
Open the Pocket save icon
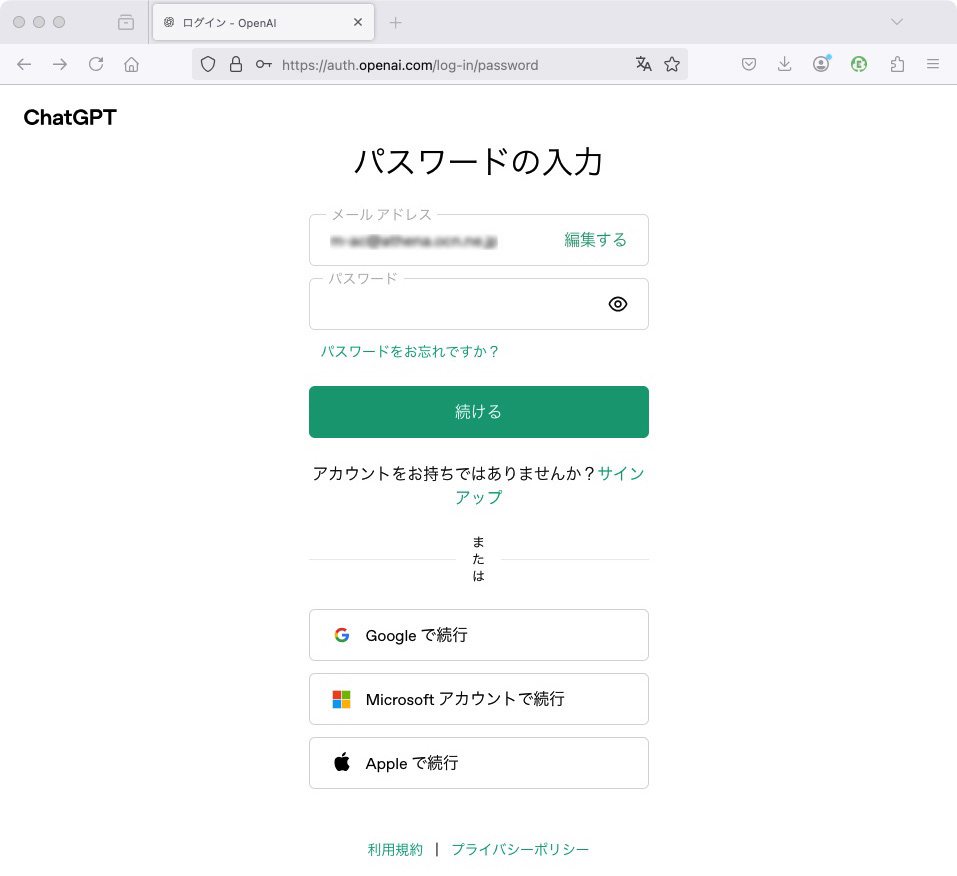click(748, 64)
